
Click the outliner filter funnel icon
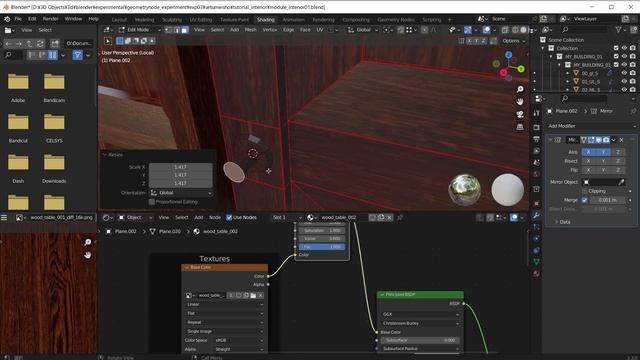(619, 30)
